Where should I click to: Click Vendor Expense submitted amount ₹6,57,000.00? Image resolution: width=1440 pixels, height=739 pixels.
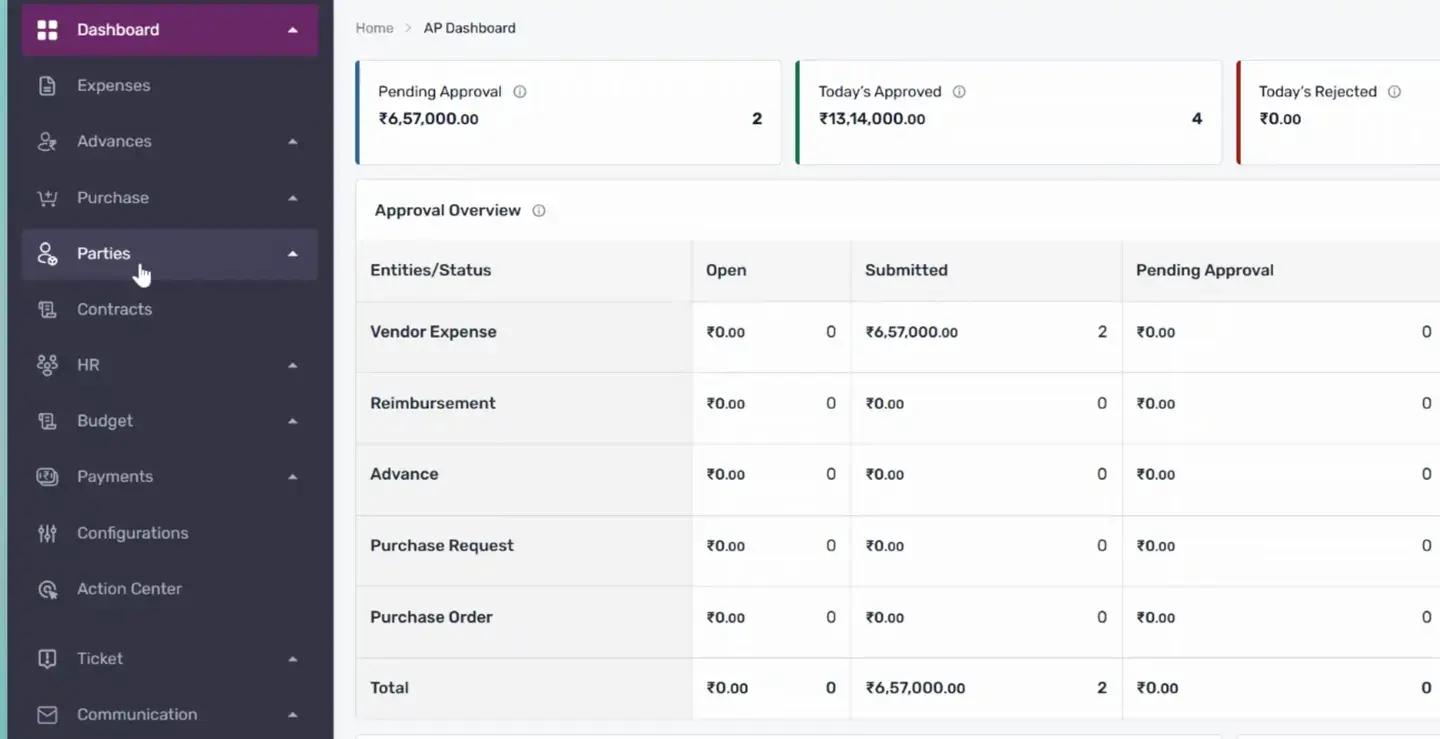coord(911,332)
